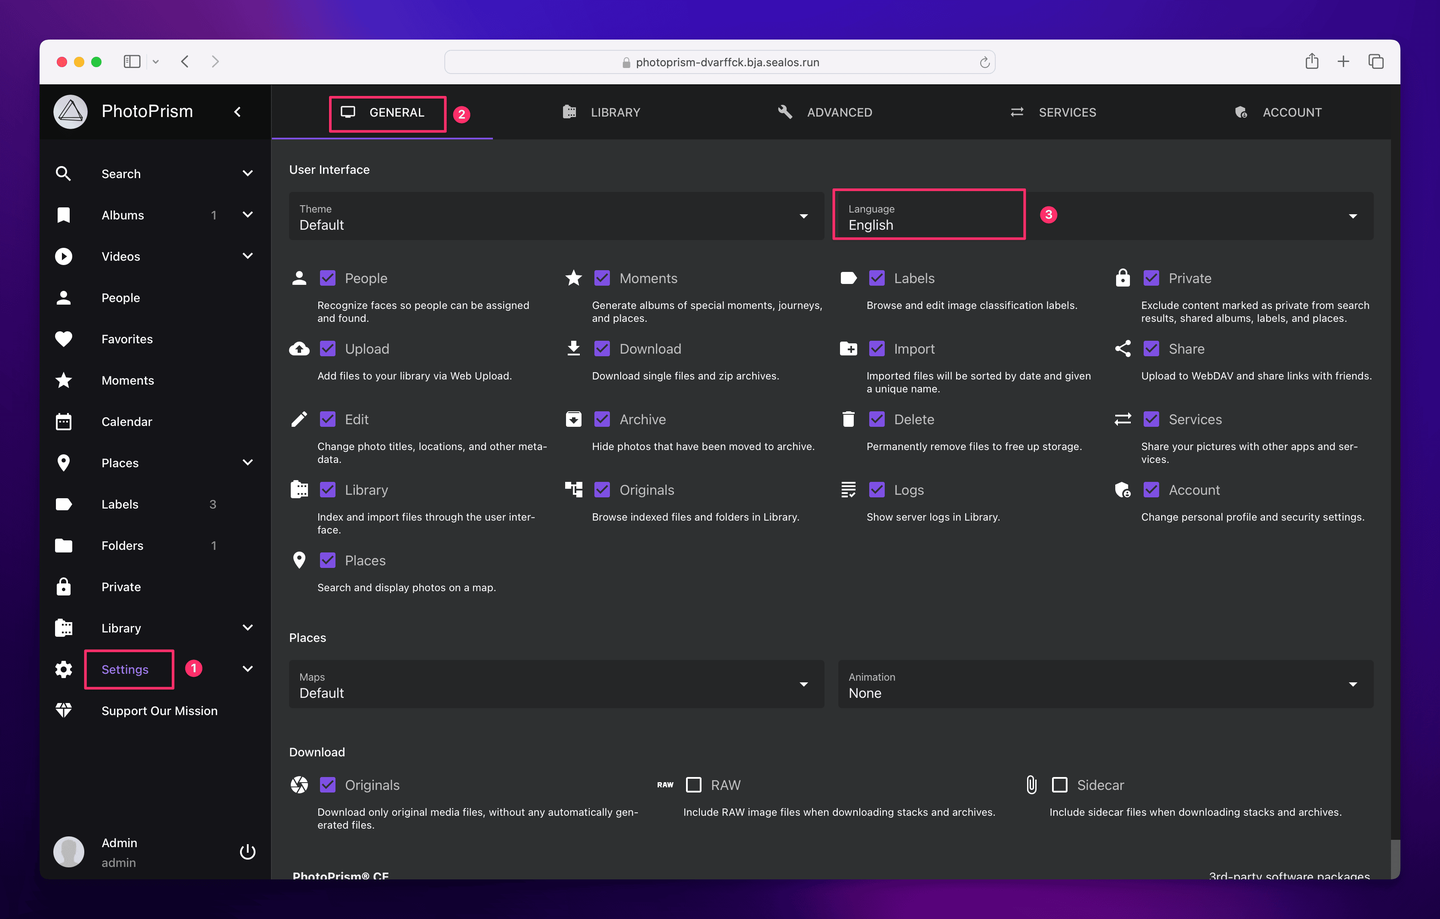The image size is (1440, 919).
Task: Open the Maps style dropdown
Action: tap(555, 684)
